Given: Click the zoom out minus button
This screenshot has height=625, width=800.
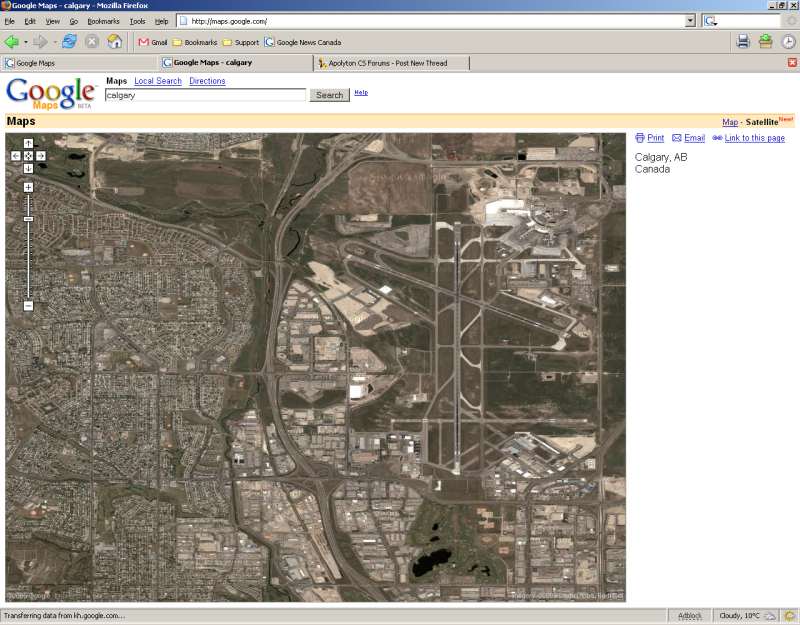Looking at the screenshot, I should coord(28,305).
